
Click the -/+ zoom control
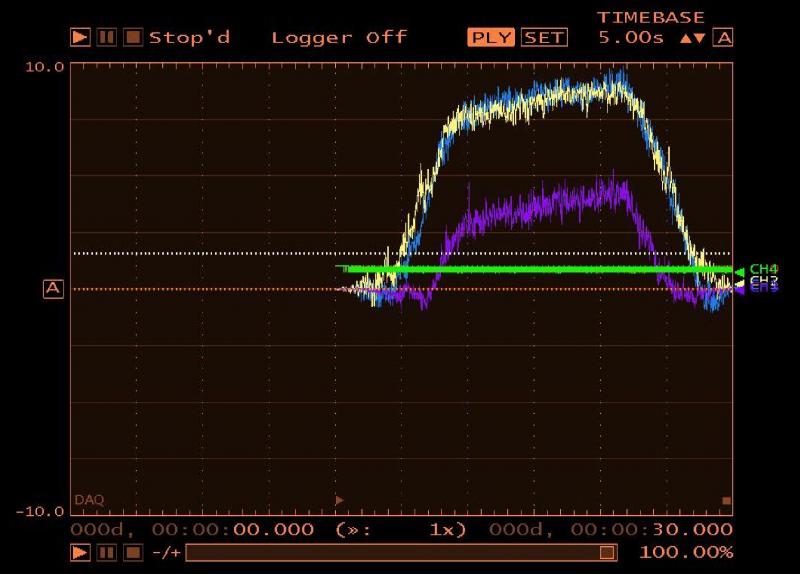[x=165, y=553]
